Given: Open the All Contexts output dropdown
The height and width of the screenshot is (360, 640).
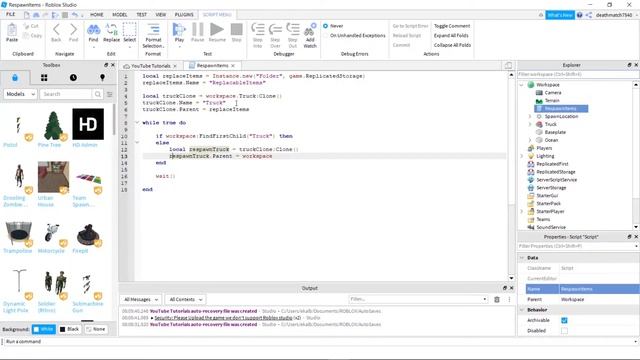Looking at the screenshot, I should (x=186, y=299).
